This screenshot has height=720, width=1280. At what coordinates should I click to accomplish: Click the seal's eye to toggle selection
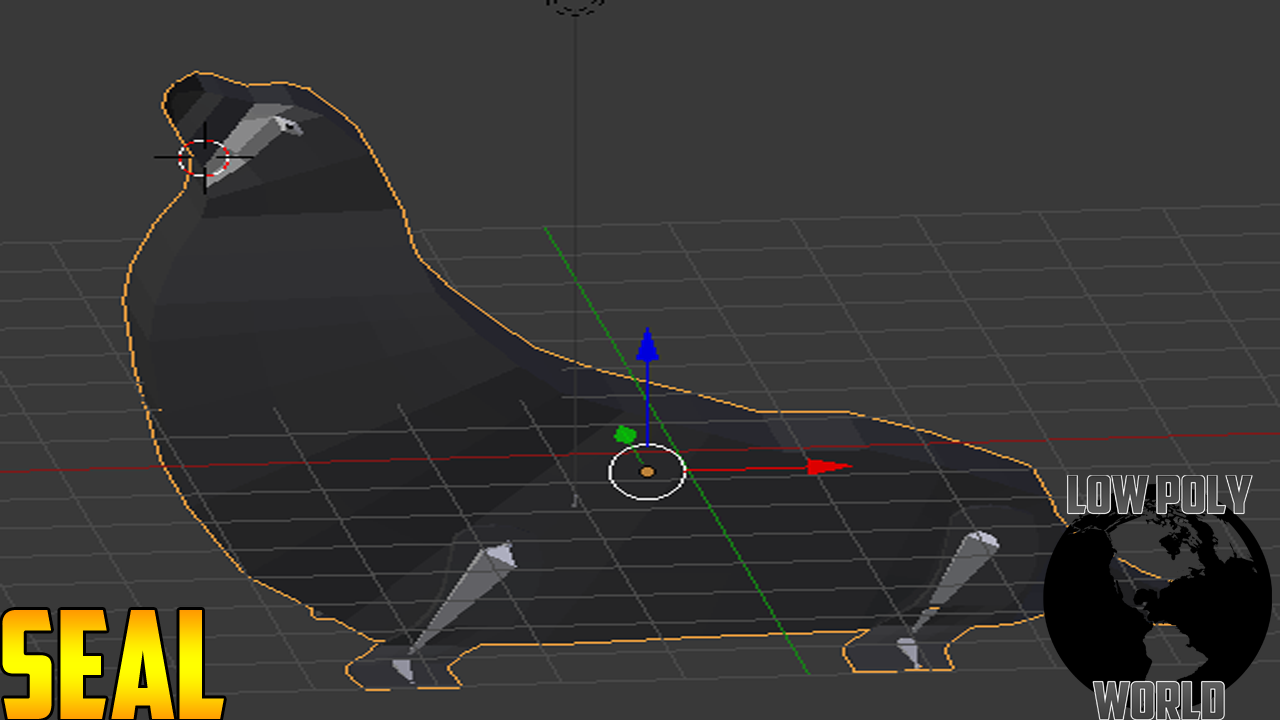(288, 126)
